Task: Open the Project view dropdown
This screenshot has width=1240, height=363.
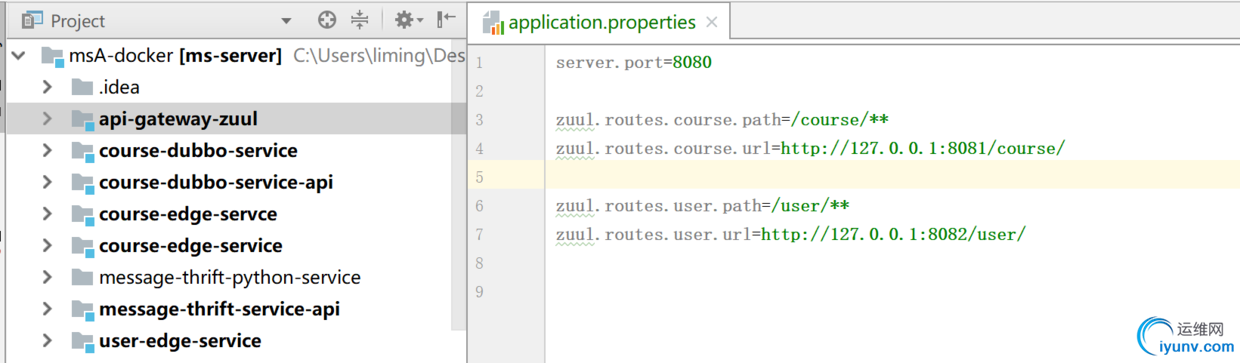Action: click(x=286, y=21)
